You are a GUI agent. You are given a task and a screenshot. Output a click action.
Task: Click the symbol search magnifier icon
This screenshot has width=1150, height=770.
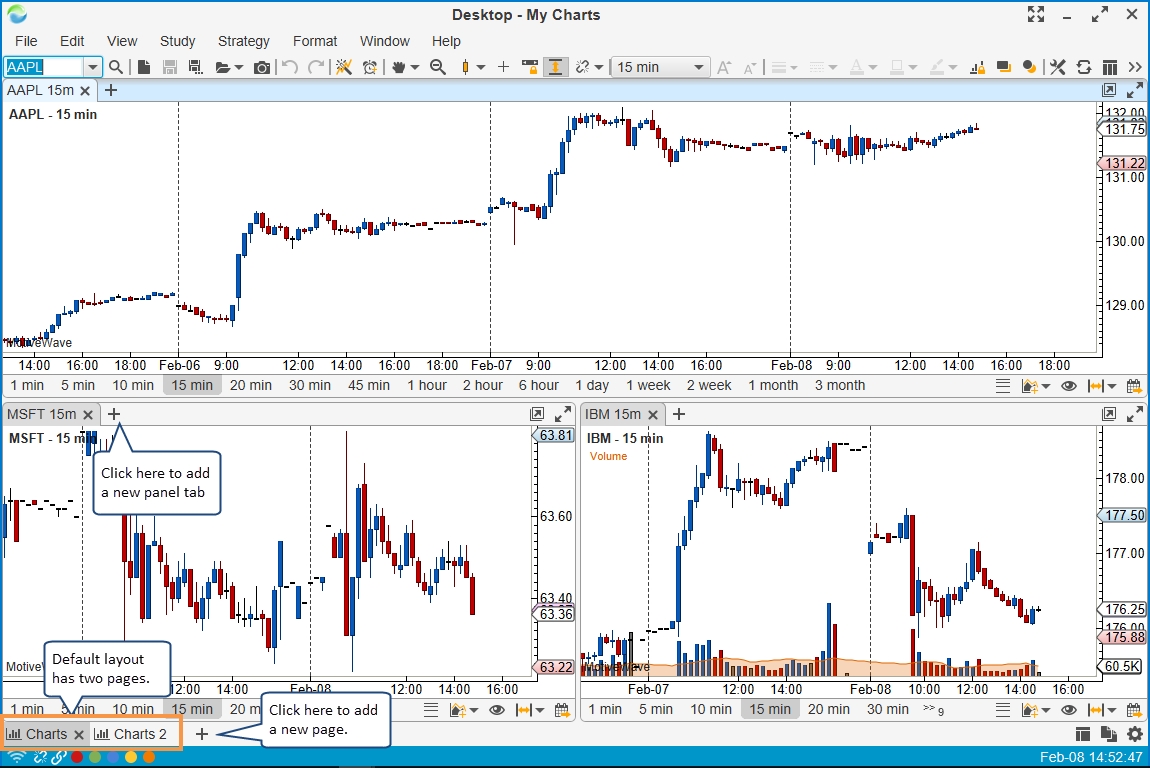[x=116, y=67]
